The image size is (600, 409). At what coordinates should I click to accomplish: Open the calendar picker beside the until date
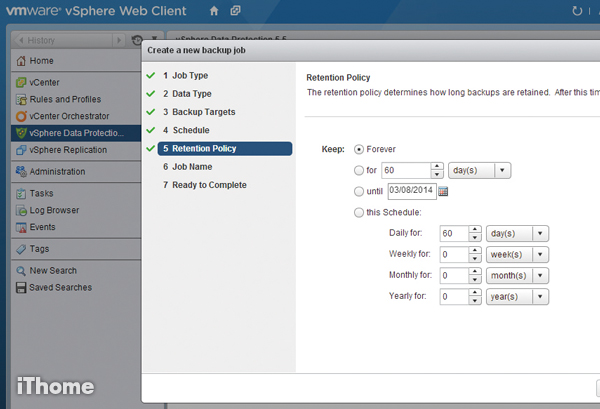pos(443,191)
